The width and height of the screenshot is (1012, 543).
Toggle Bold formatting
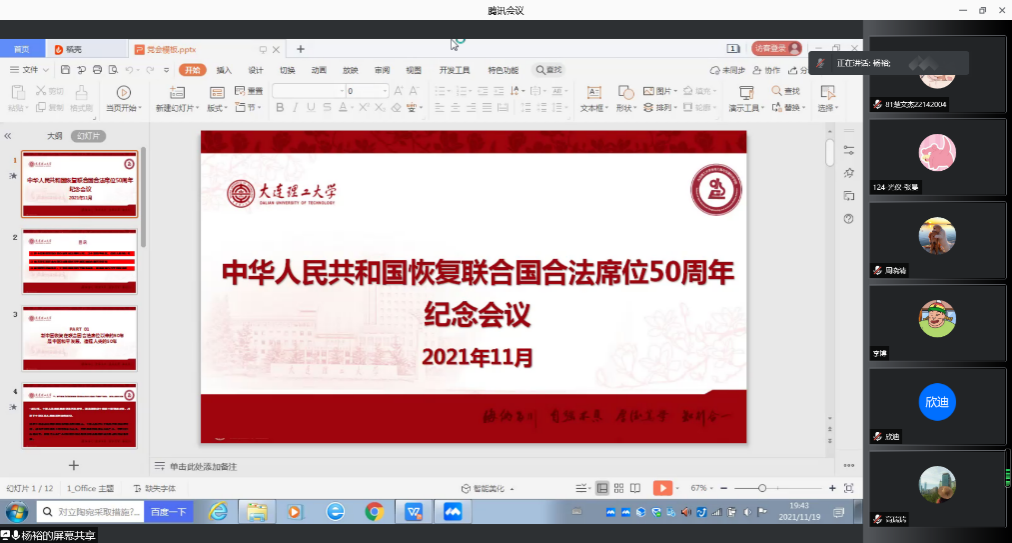coord(279,107)
